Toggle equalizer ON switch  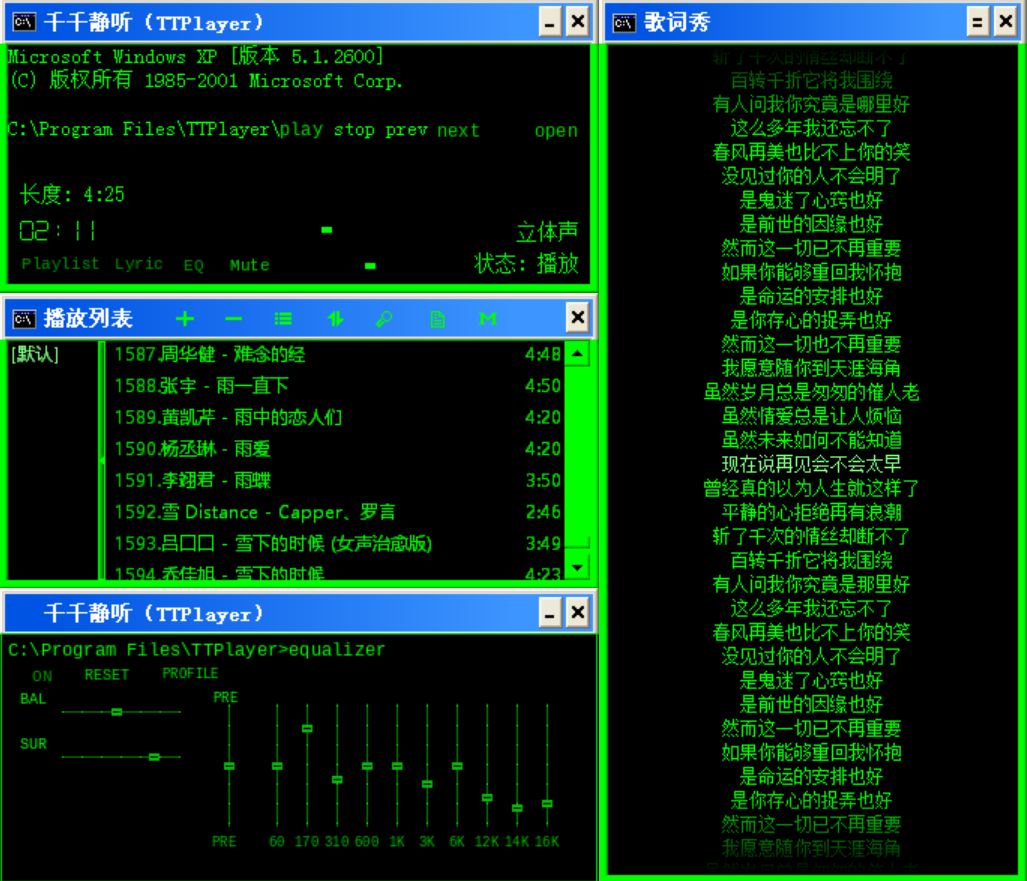tap(42, 676)
